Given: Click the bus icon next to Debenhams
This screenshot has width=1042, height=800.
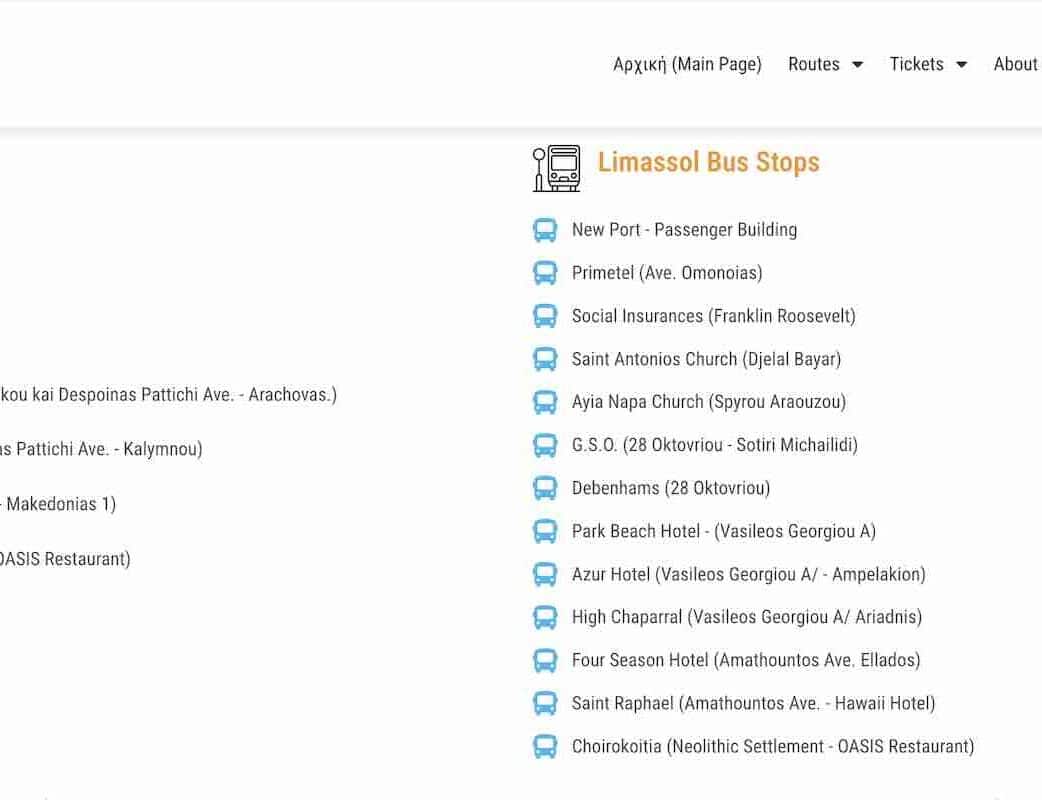Looking at the screenshot, I should click(x=545, y=488).
